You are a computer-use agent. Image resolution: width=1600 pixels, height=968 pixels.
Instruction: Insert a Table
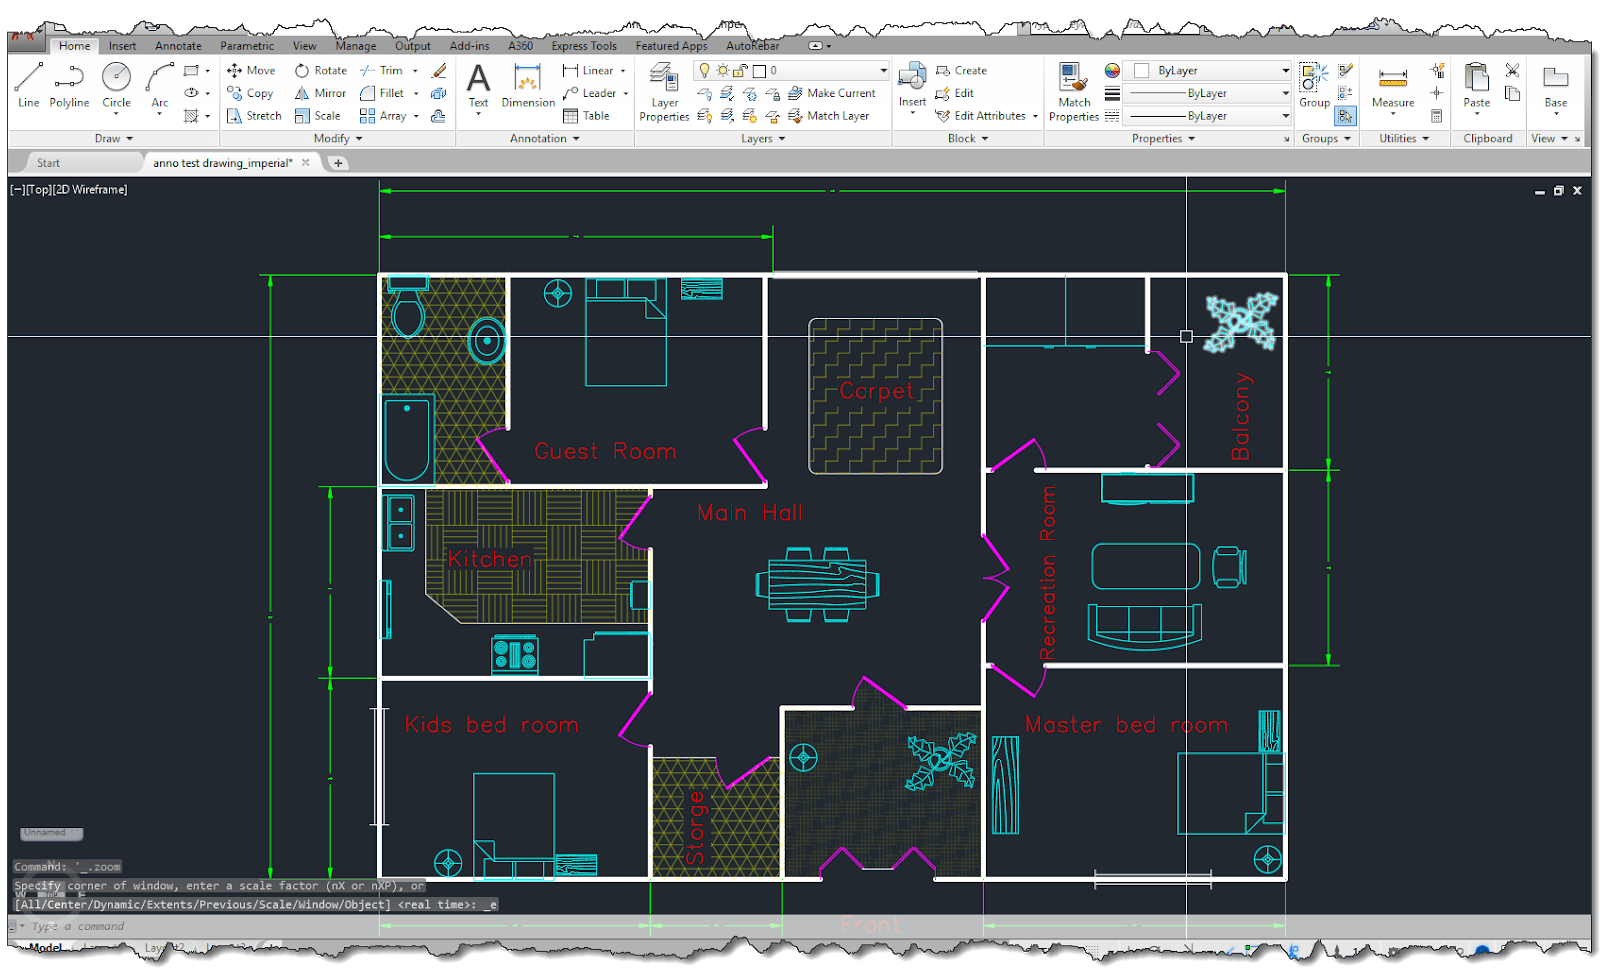586,116
